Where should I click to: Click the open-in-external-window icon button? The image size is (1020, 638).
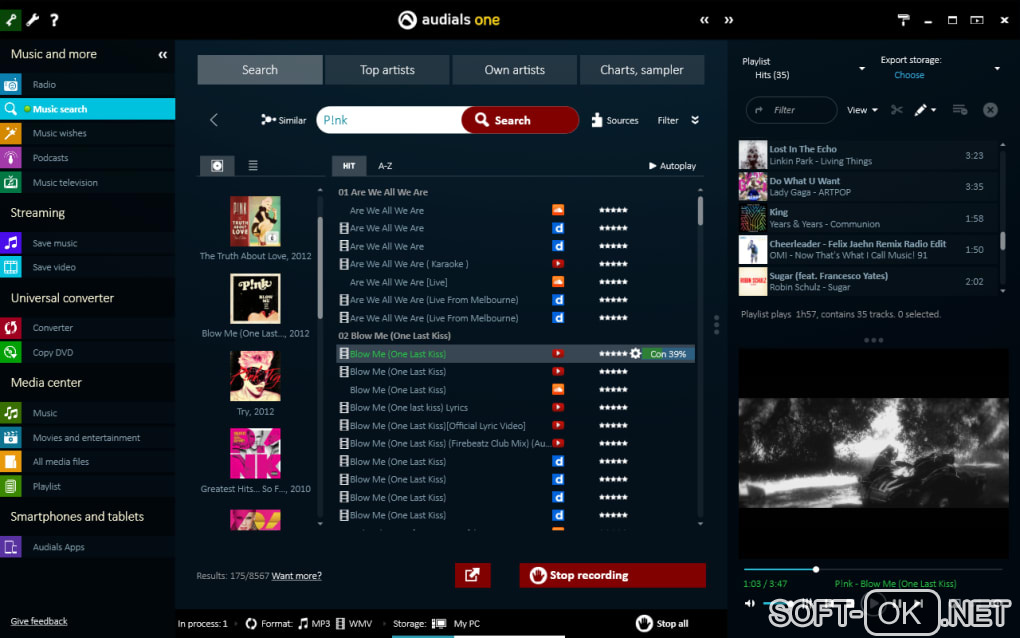pyautogui.click(x=472, y=575)
